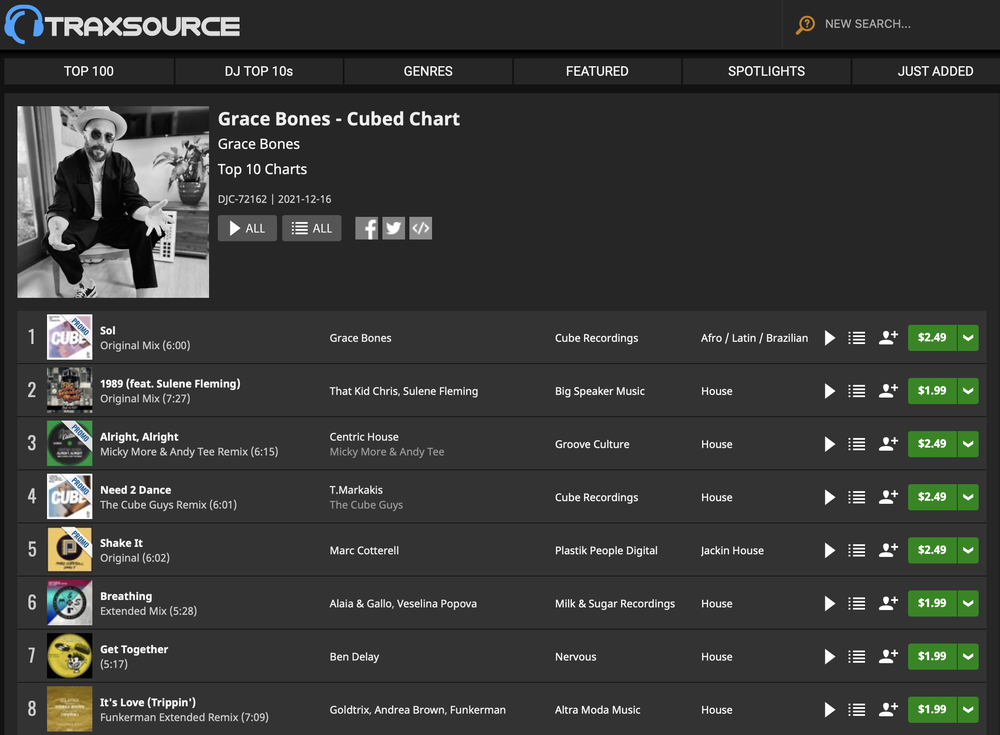Viewport: 1000px width, 735px height.
Task: Open the TOP 100 tab
Action: (89, 71)
